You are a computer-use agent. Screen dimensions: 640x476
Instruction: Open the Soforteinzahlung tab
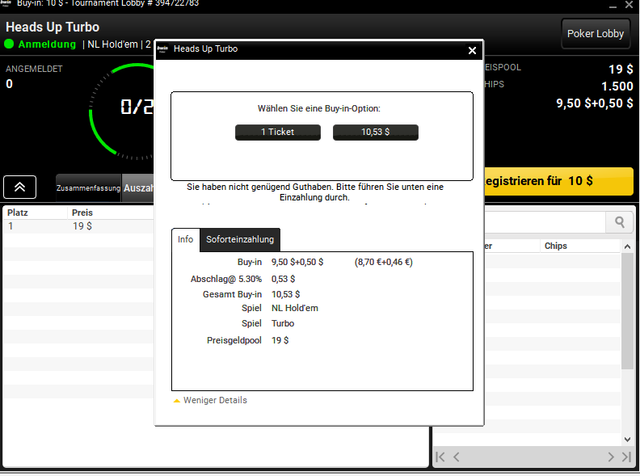(x=240, y=240)
